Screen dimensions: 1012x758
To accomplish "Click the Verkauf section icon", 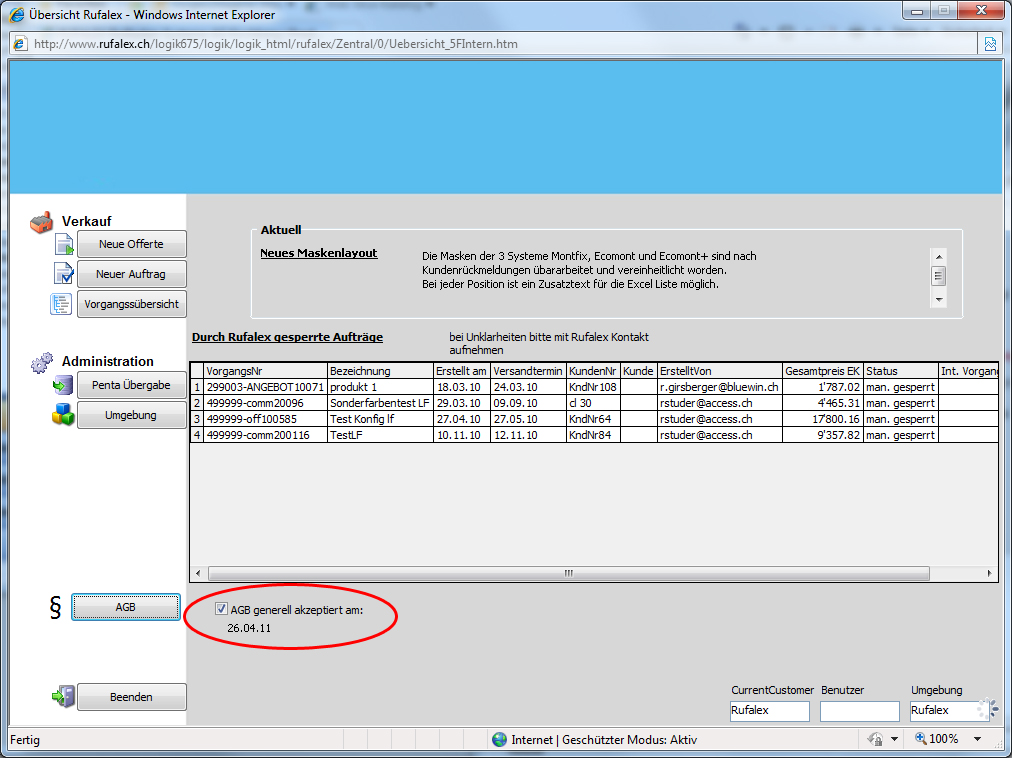I will click(x=42, y=222).
